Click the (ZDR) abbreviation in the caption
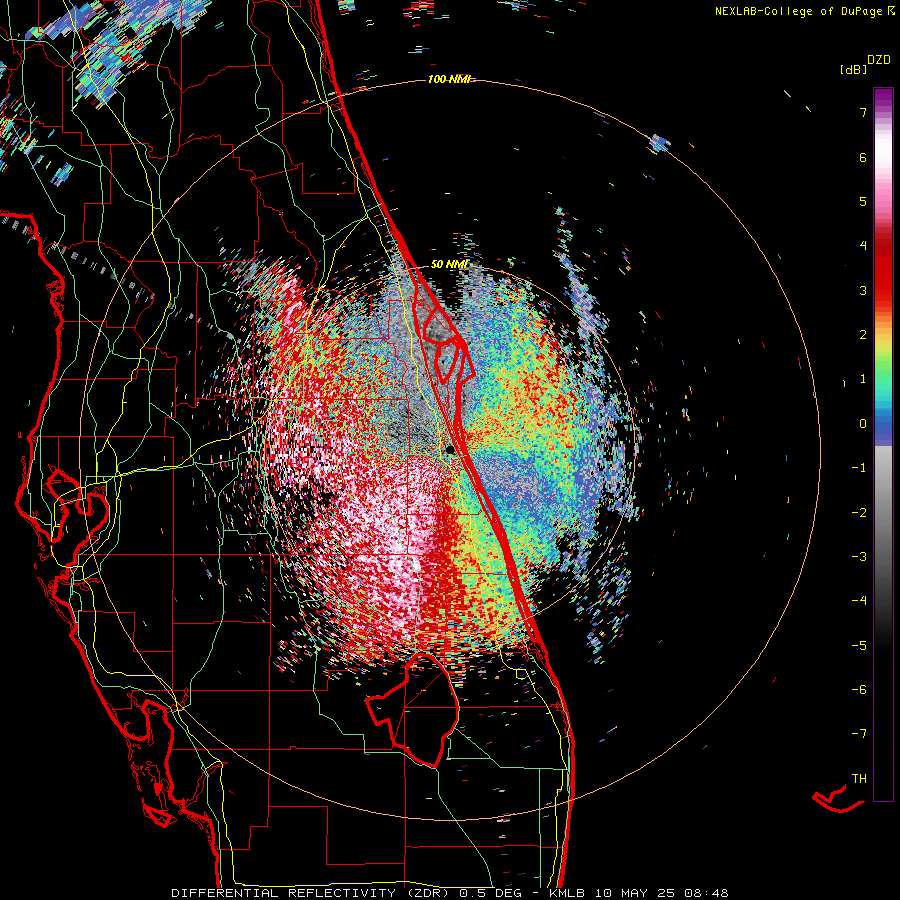 point(428,893)
